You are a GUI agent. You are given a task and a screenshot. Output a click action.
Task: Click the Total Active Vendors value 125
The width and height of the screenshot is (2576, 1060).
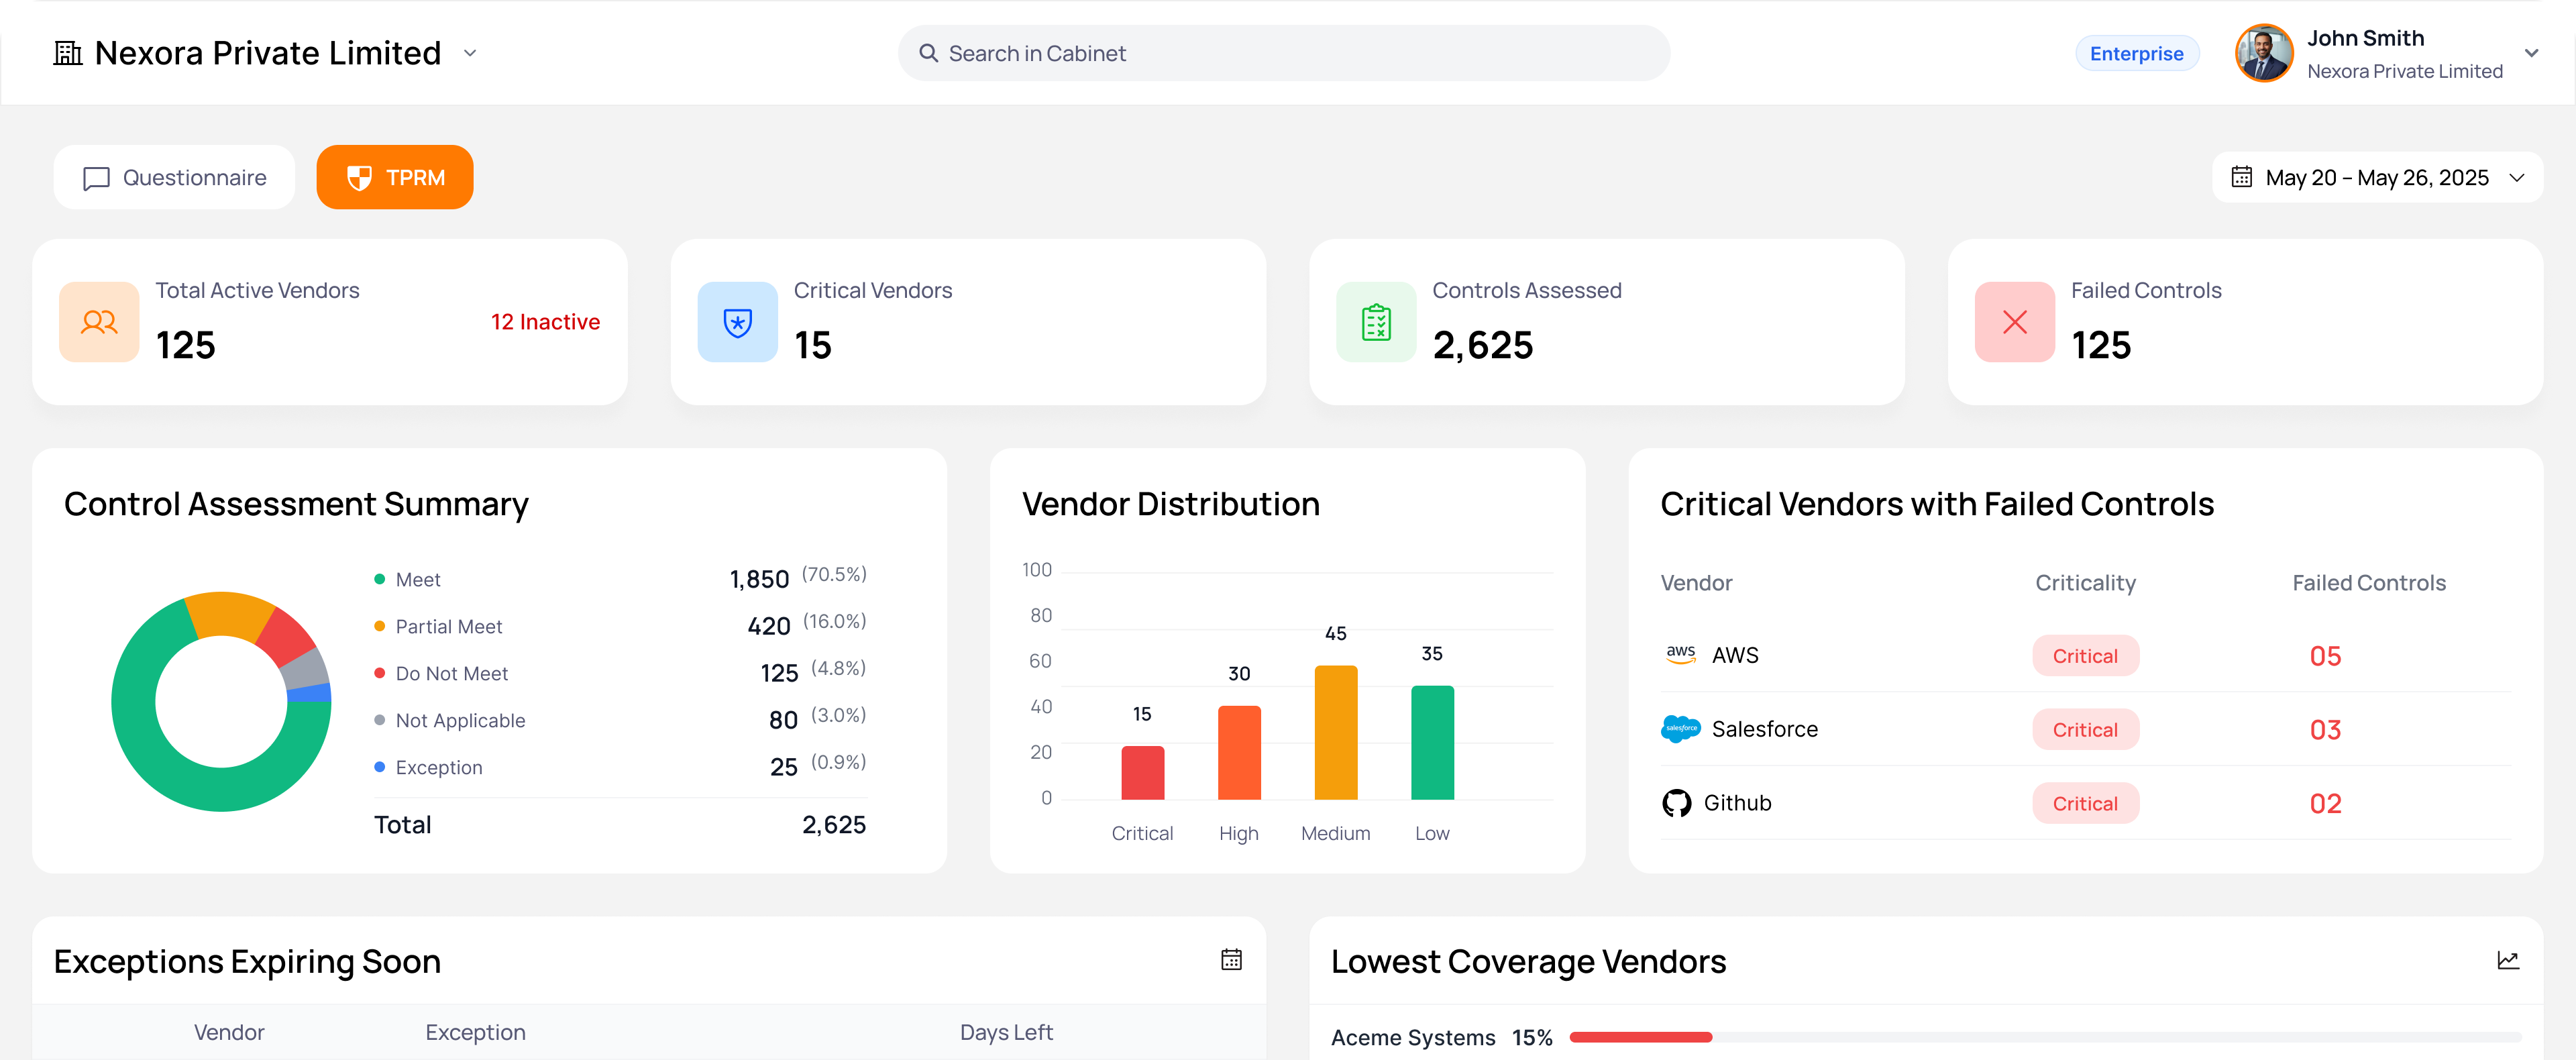pos(186,345)
